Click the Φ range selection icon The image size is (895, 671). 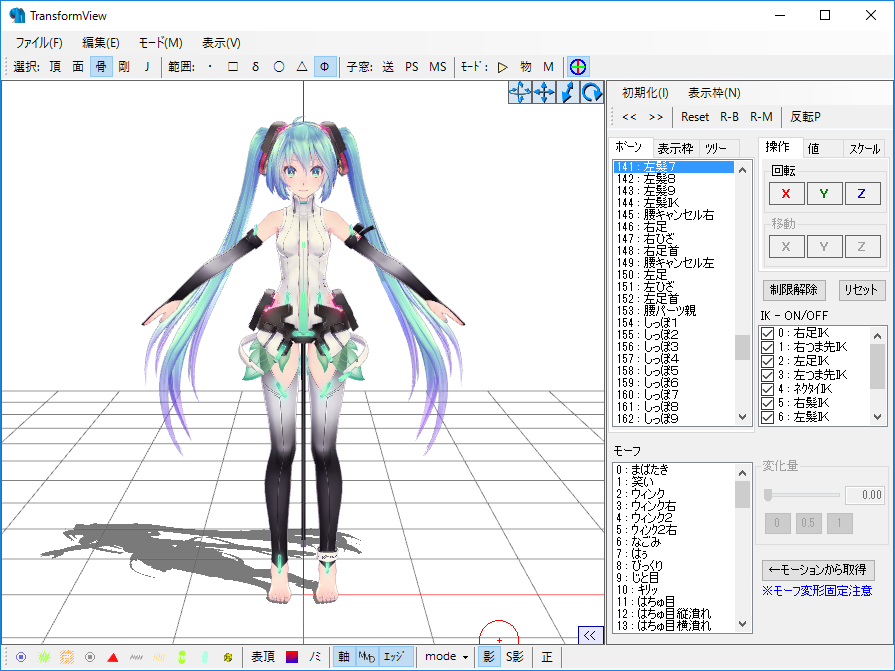(323, 66)
